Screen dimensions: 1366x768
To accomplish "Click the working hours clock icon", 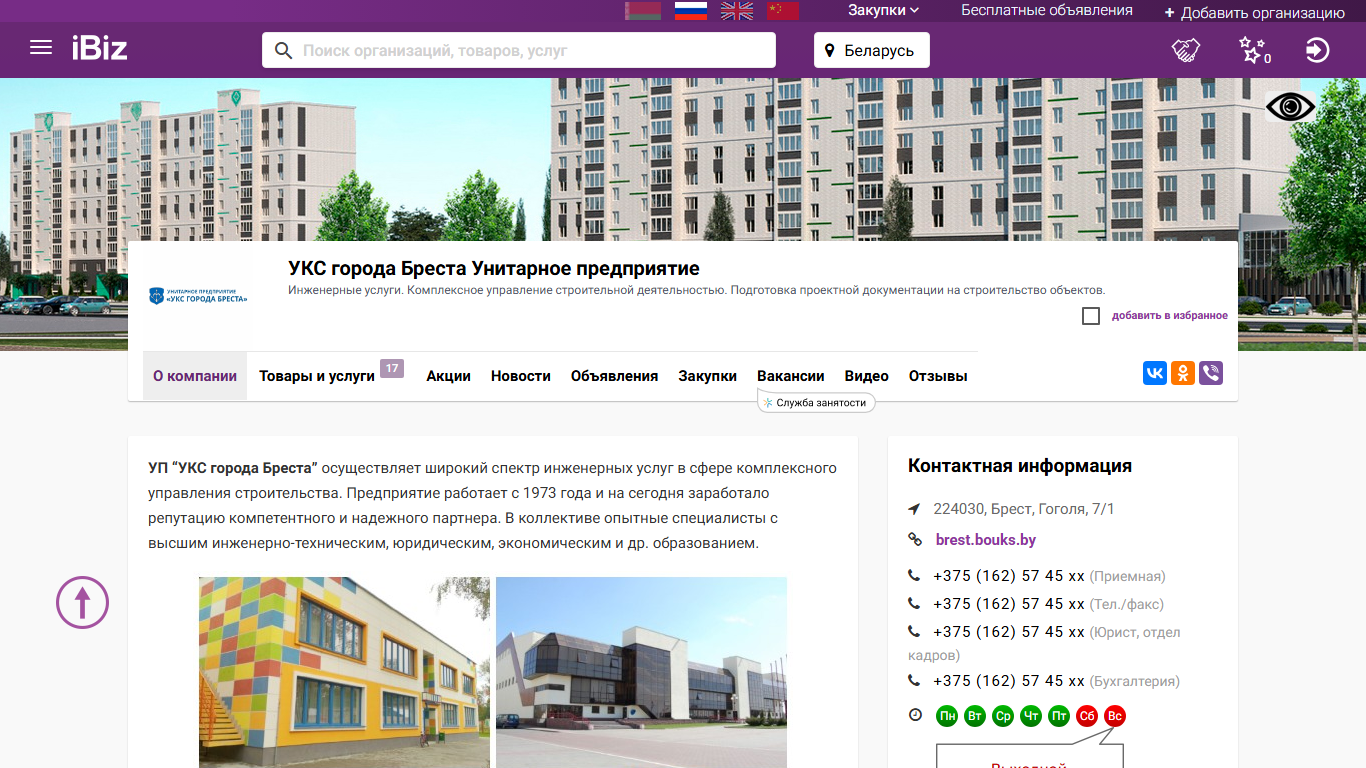I will [x=915, y=715].
